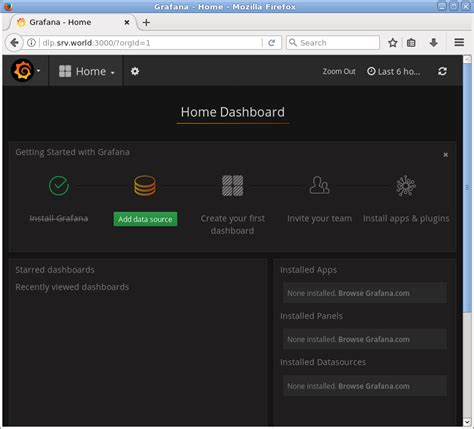Open the bookmarks library icon

(x=411, y=43)
